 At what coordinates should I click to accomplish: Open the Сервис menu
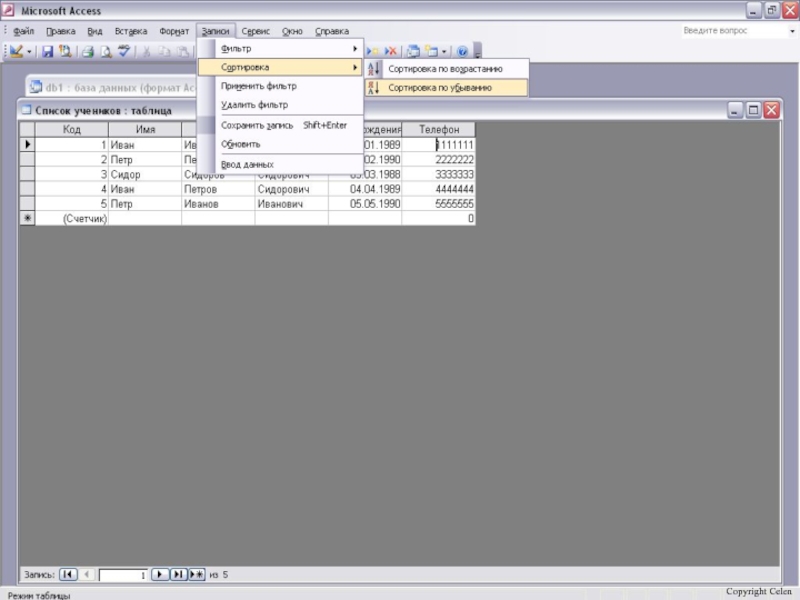coord(255,31)
